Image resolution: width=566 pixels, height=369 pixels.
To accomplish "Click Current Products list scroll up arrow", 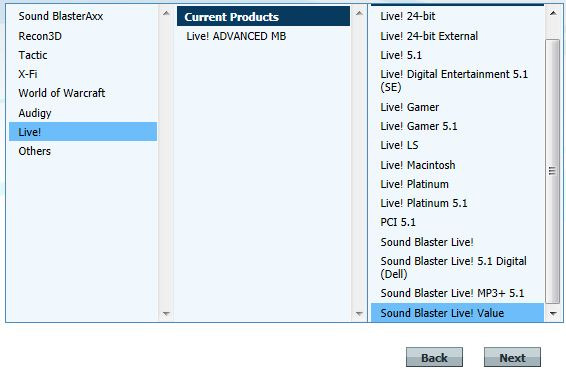I will pyautogui.click(x=359, y=13).
